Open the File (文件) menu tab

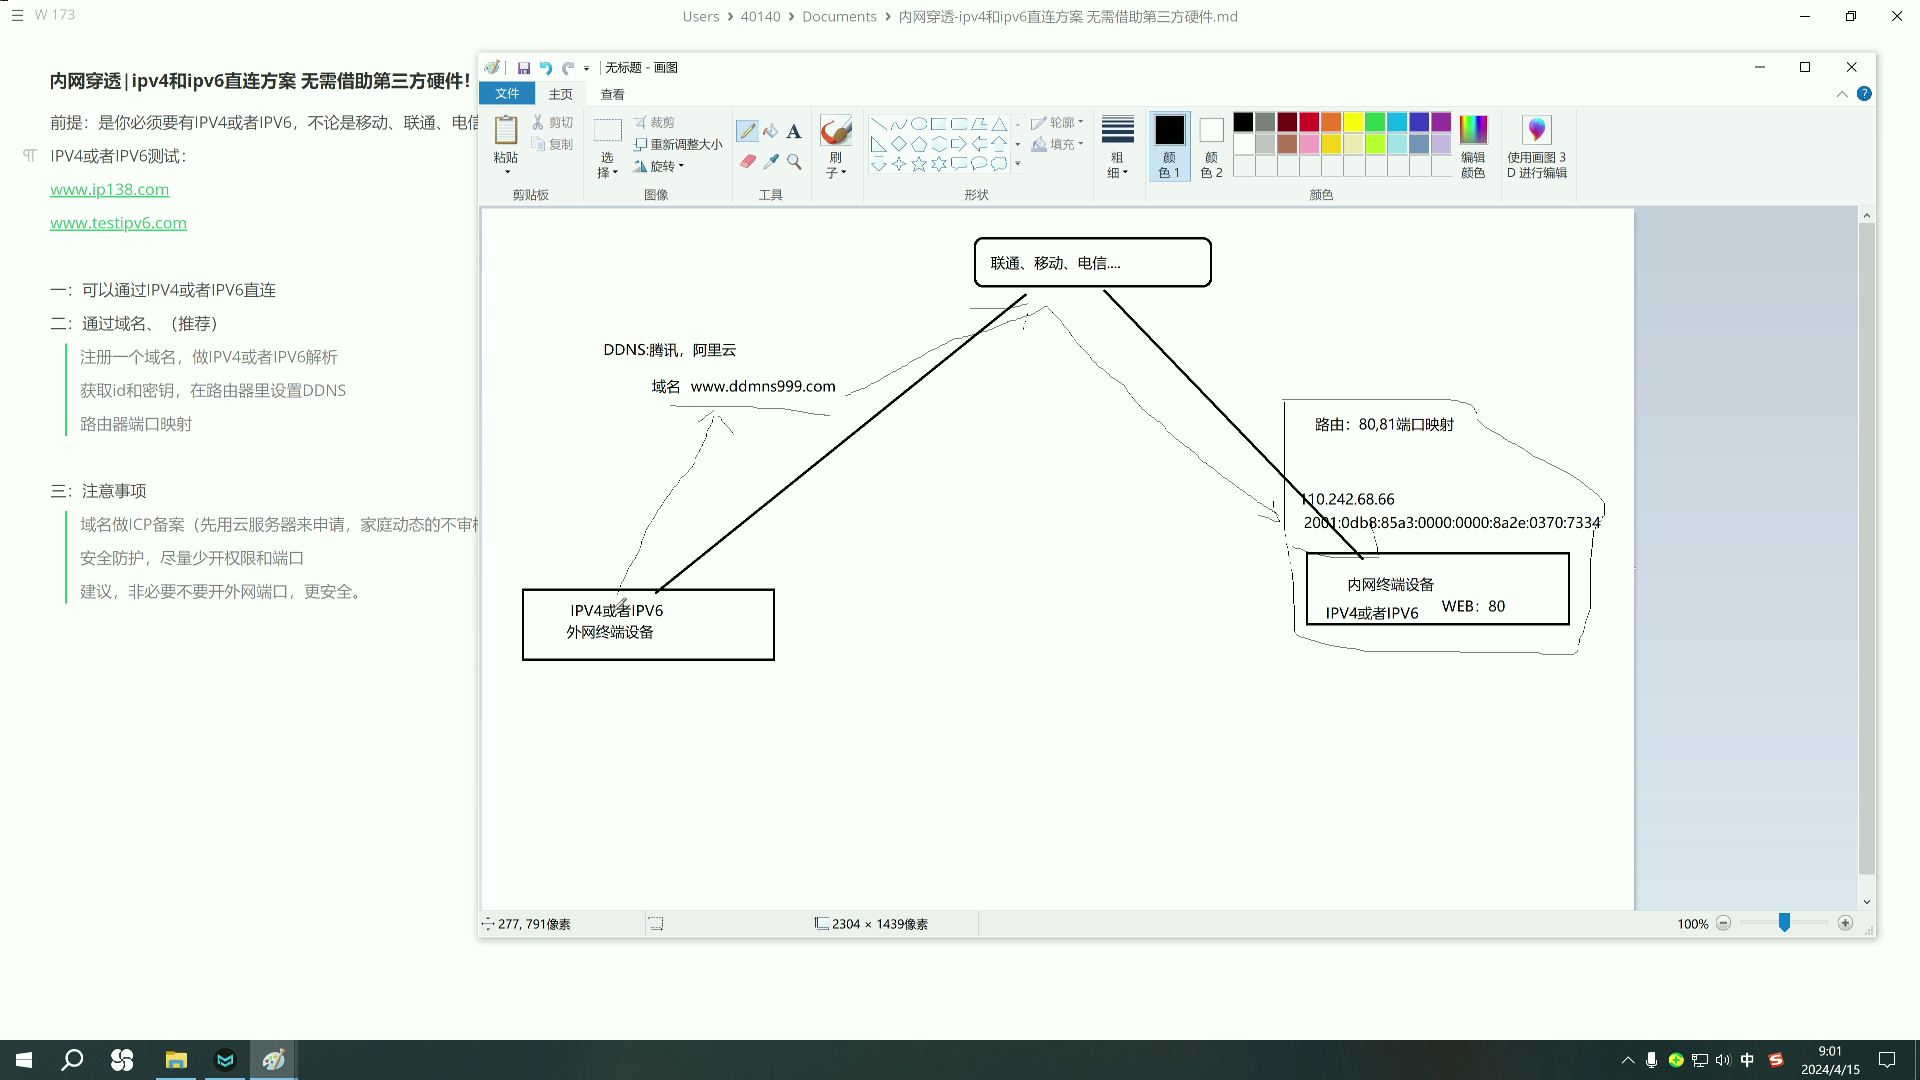click(507, 94)
